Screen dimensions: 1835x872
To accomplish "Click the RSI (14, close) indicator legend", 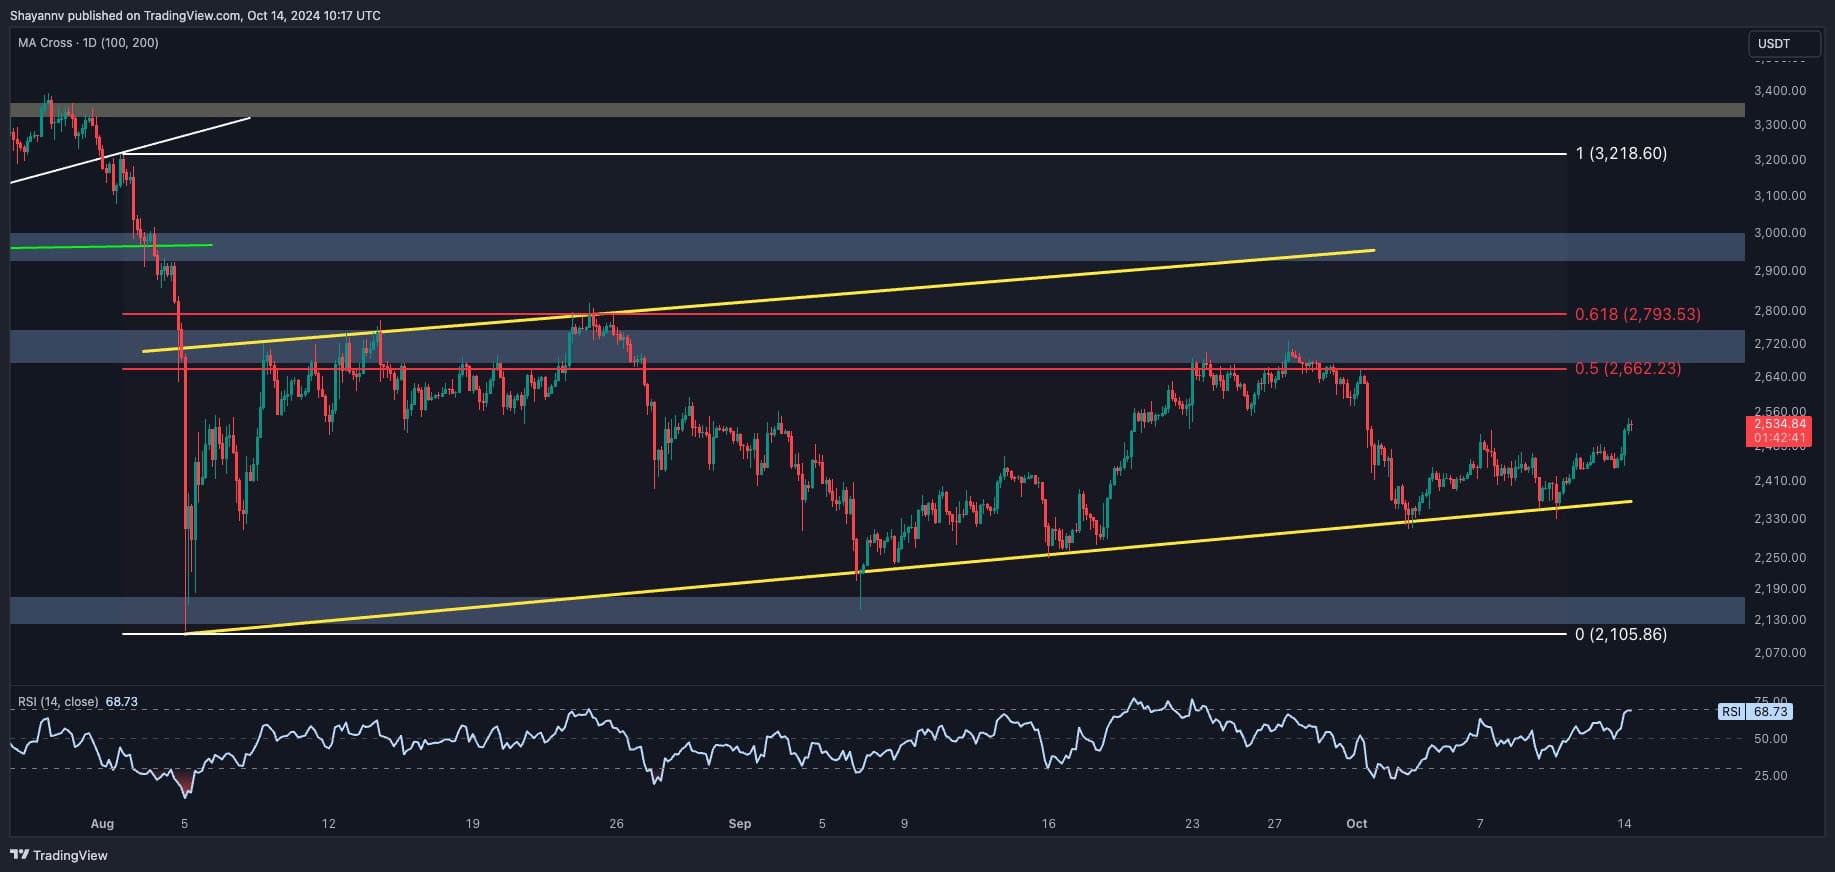I will pyautogui.click(x=58, y=702).
